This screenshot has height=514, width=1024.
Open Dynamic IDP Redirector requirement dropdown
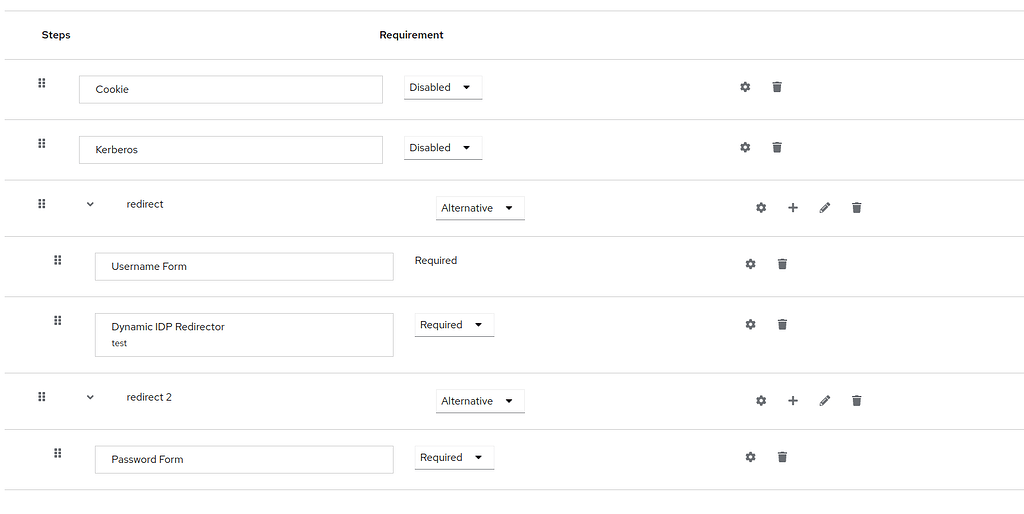click(x=454, y=325)
